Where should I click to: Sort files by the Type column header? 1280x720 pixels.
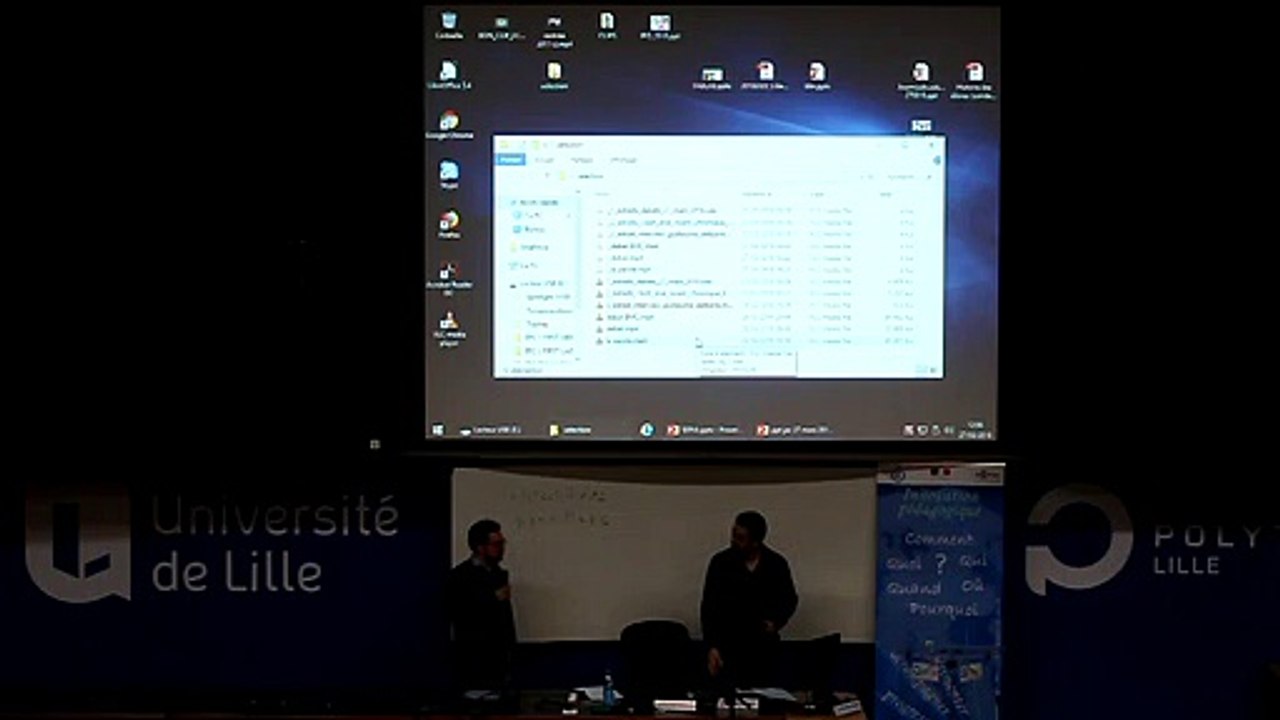pos(818,193)
